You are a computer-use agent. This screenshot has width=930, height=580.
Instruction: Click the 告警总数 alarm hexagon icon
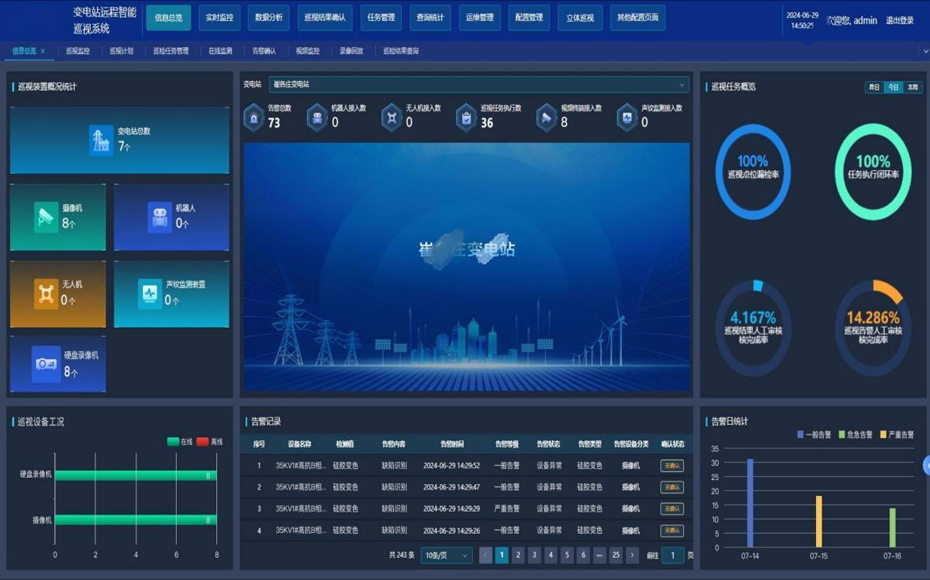tap(254, 118)
